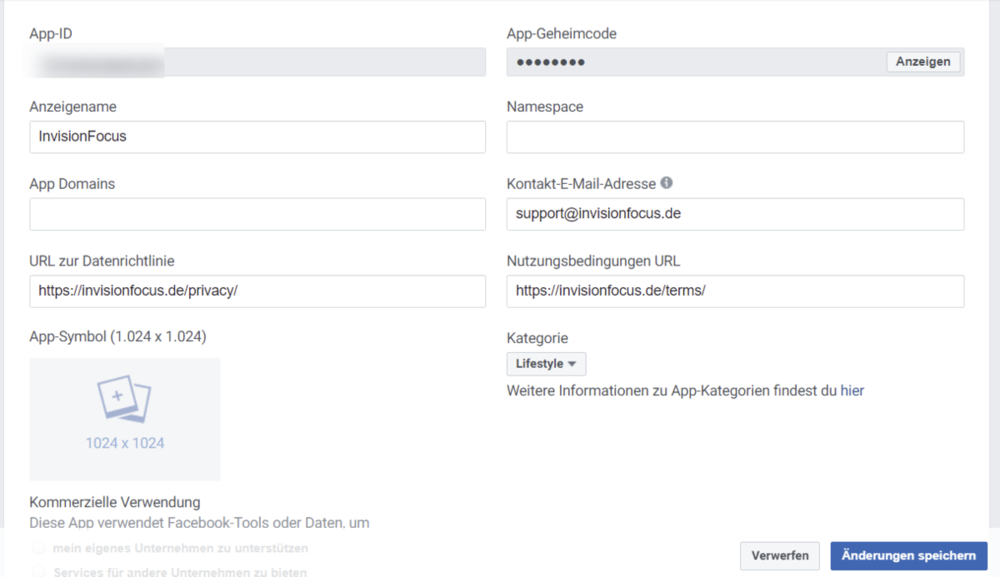Open the 'hier' link about app categories
1000x577 pixels.
point(852,390)
